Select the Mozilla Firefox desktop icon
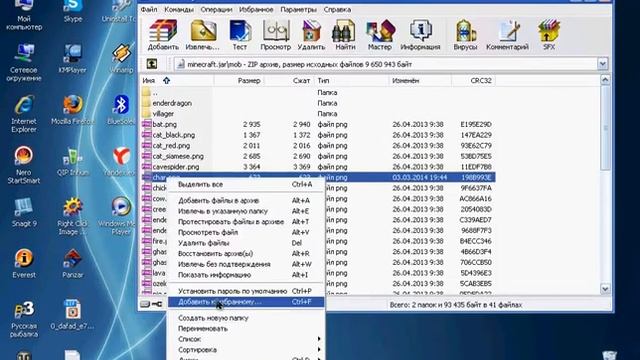The image size is (640, 360). coord(73,109)
